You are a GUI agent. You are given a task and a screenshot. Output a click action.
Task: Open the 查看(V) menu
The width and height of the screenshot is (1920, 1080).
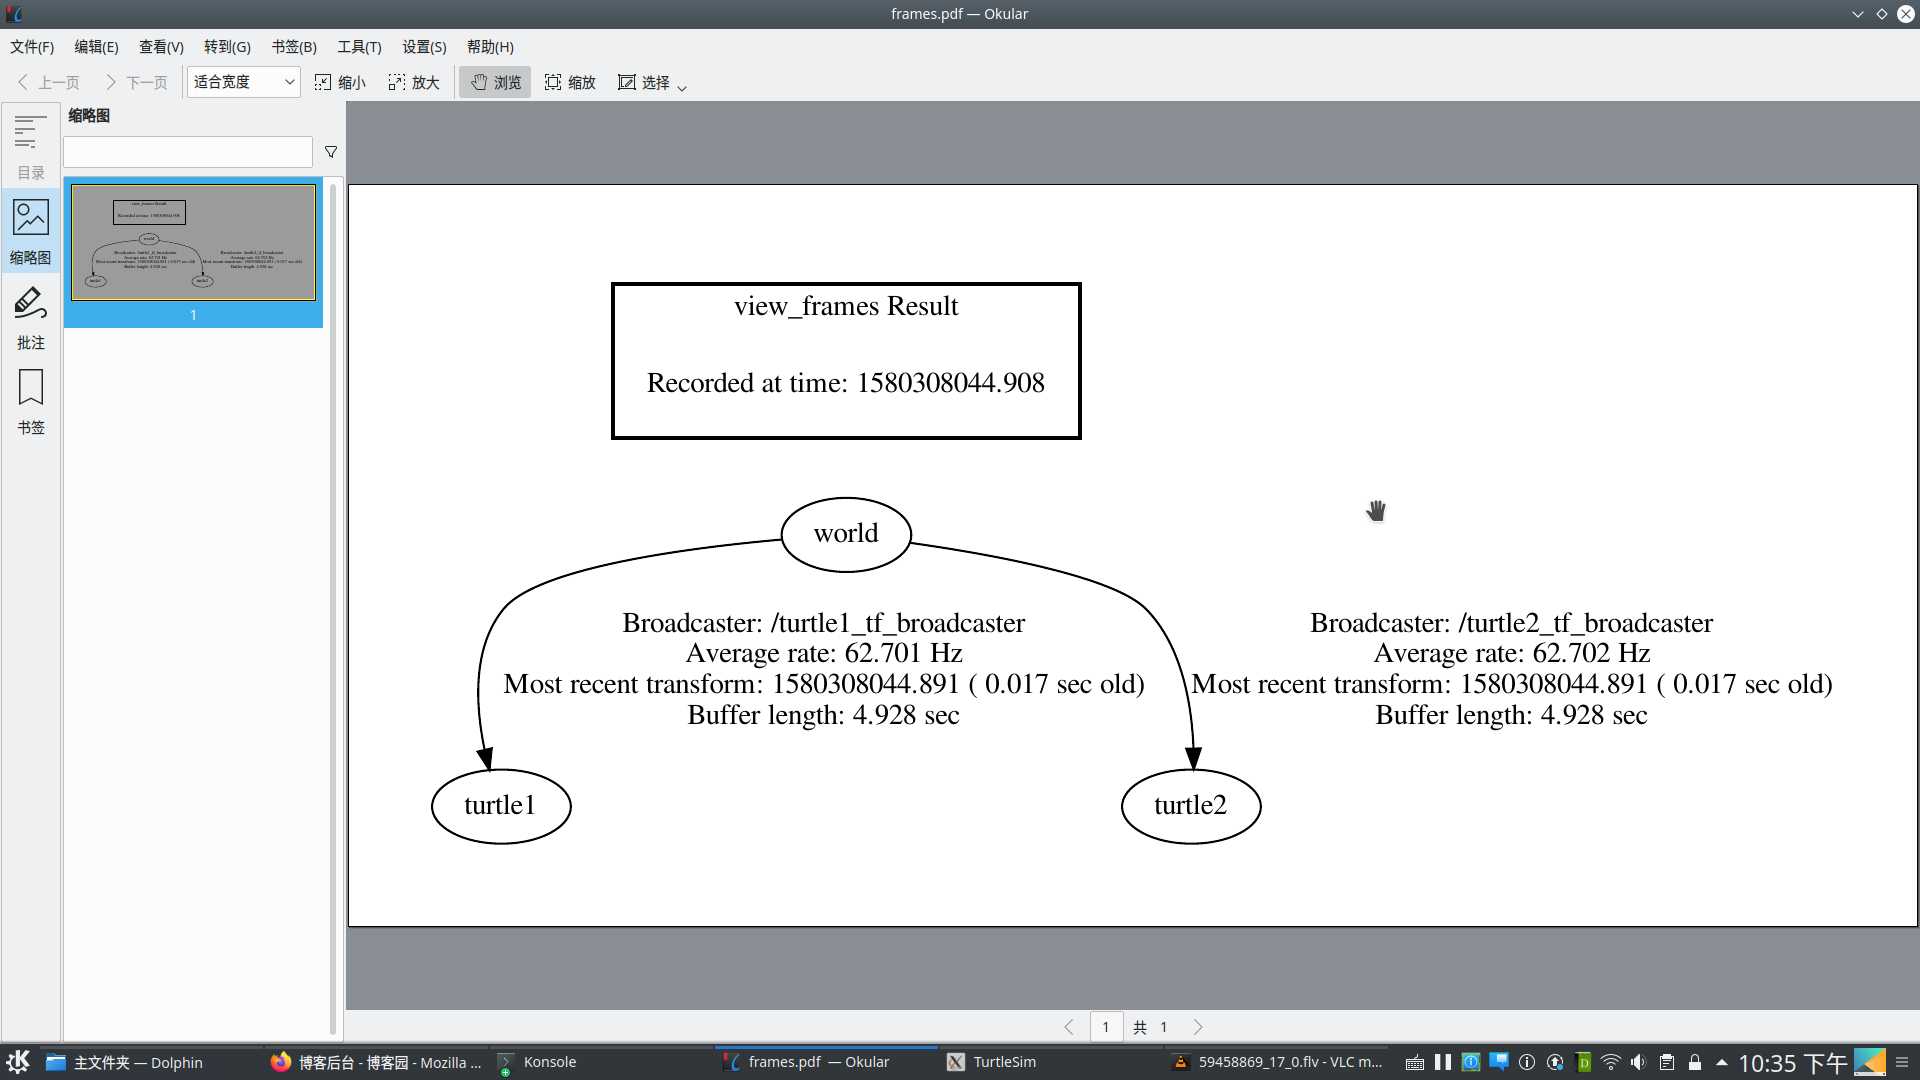tap(161, 47)
